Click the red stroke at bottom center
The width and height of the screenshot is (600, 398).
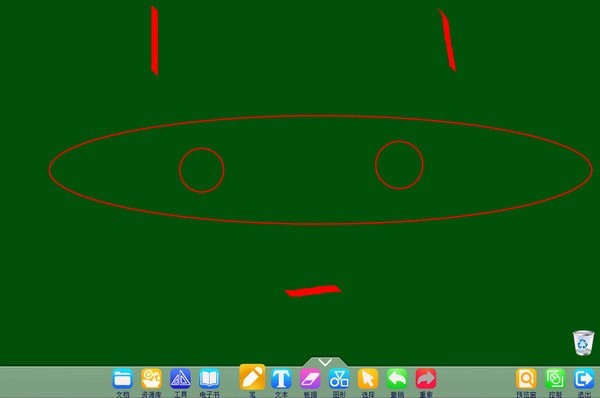313,290
